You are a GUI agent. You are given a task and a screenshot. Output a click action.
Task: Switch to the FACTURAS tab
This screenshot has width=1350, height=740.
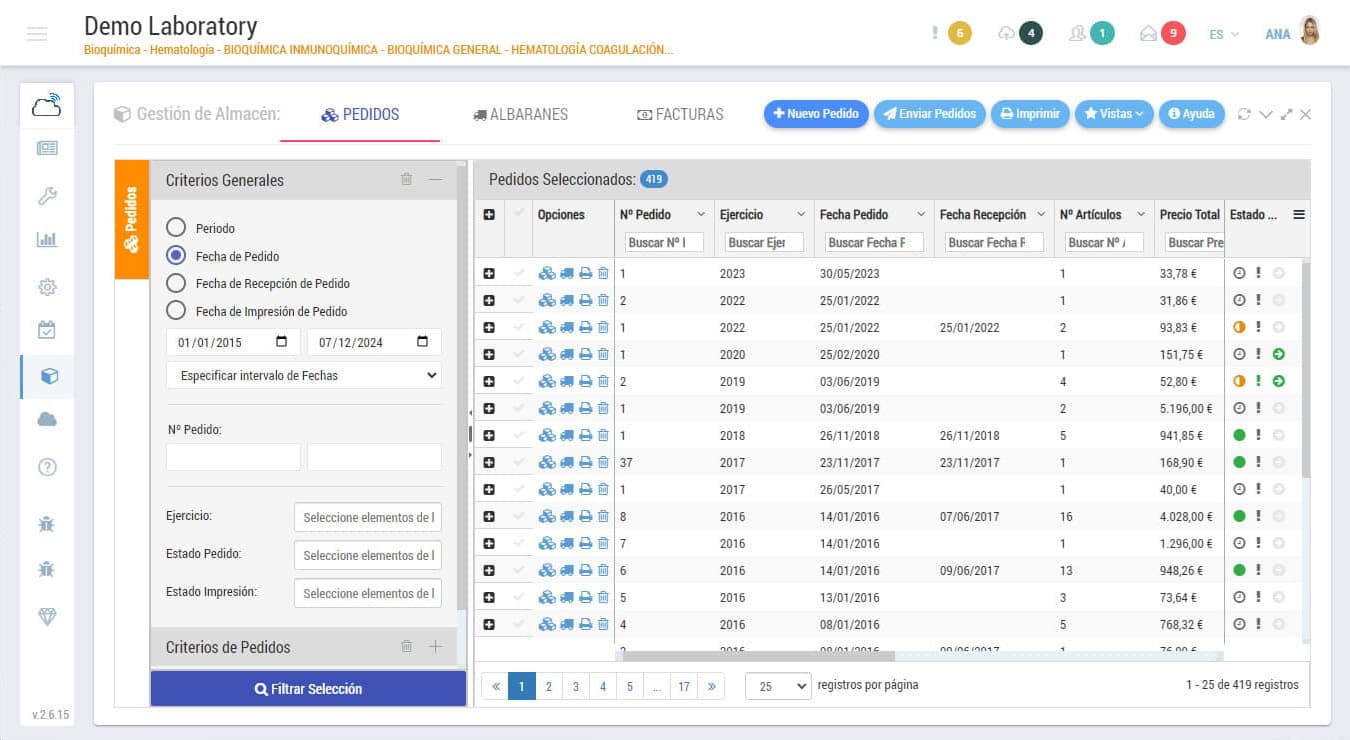680,115
